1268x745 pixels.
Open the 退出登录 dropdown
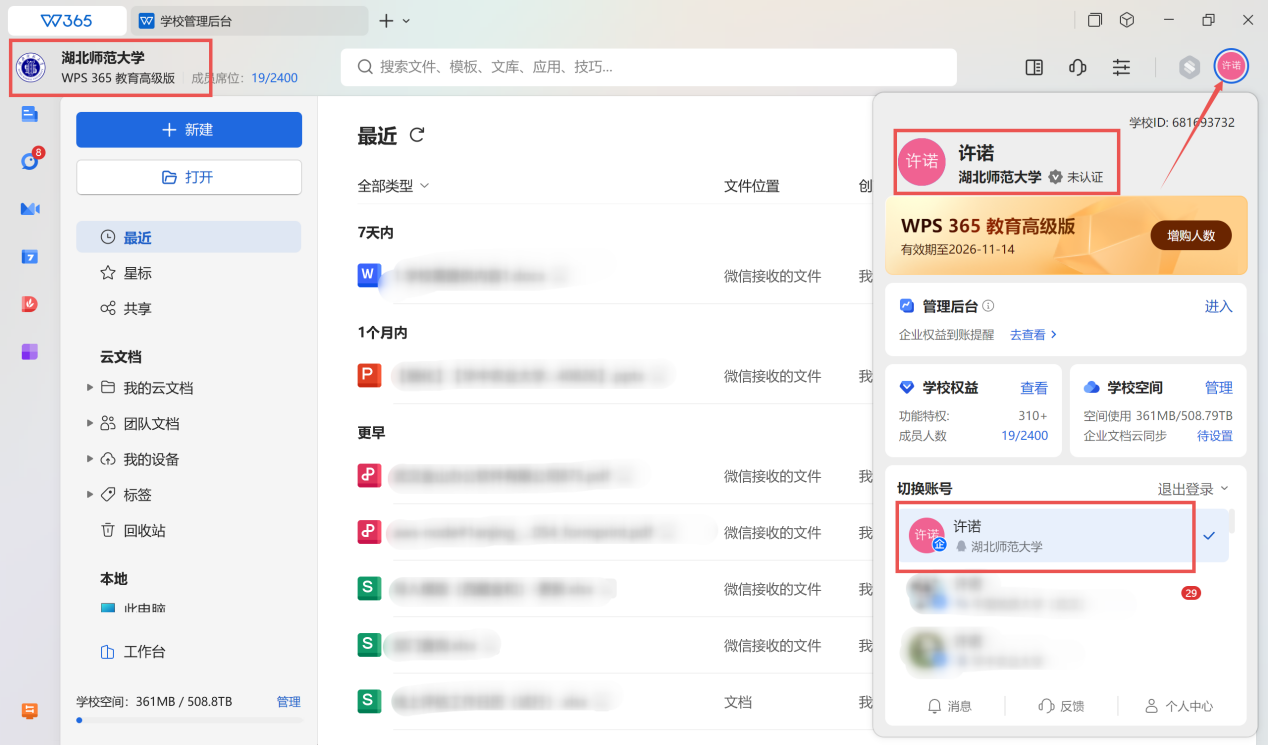1192,489
